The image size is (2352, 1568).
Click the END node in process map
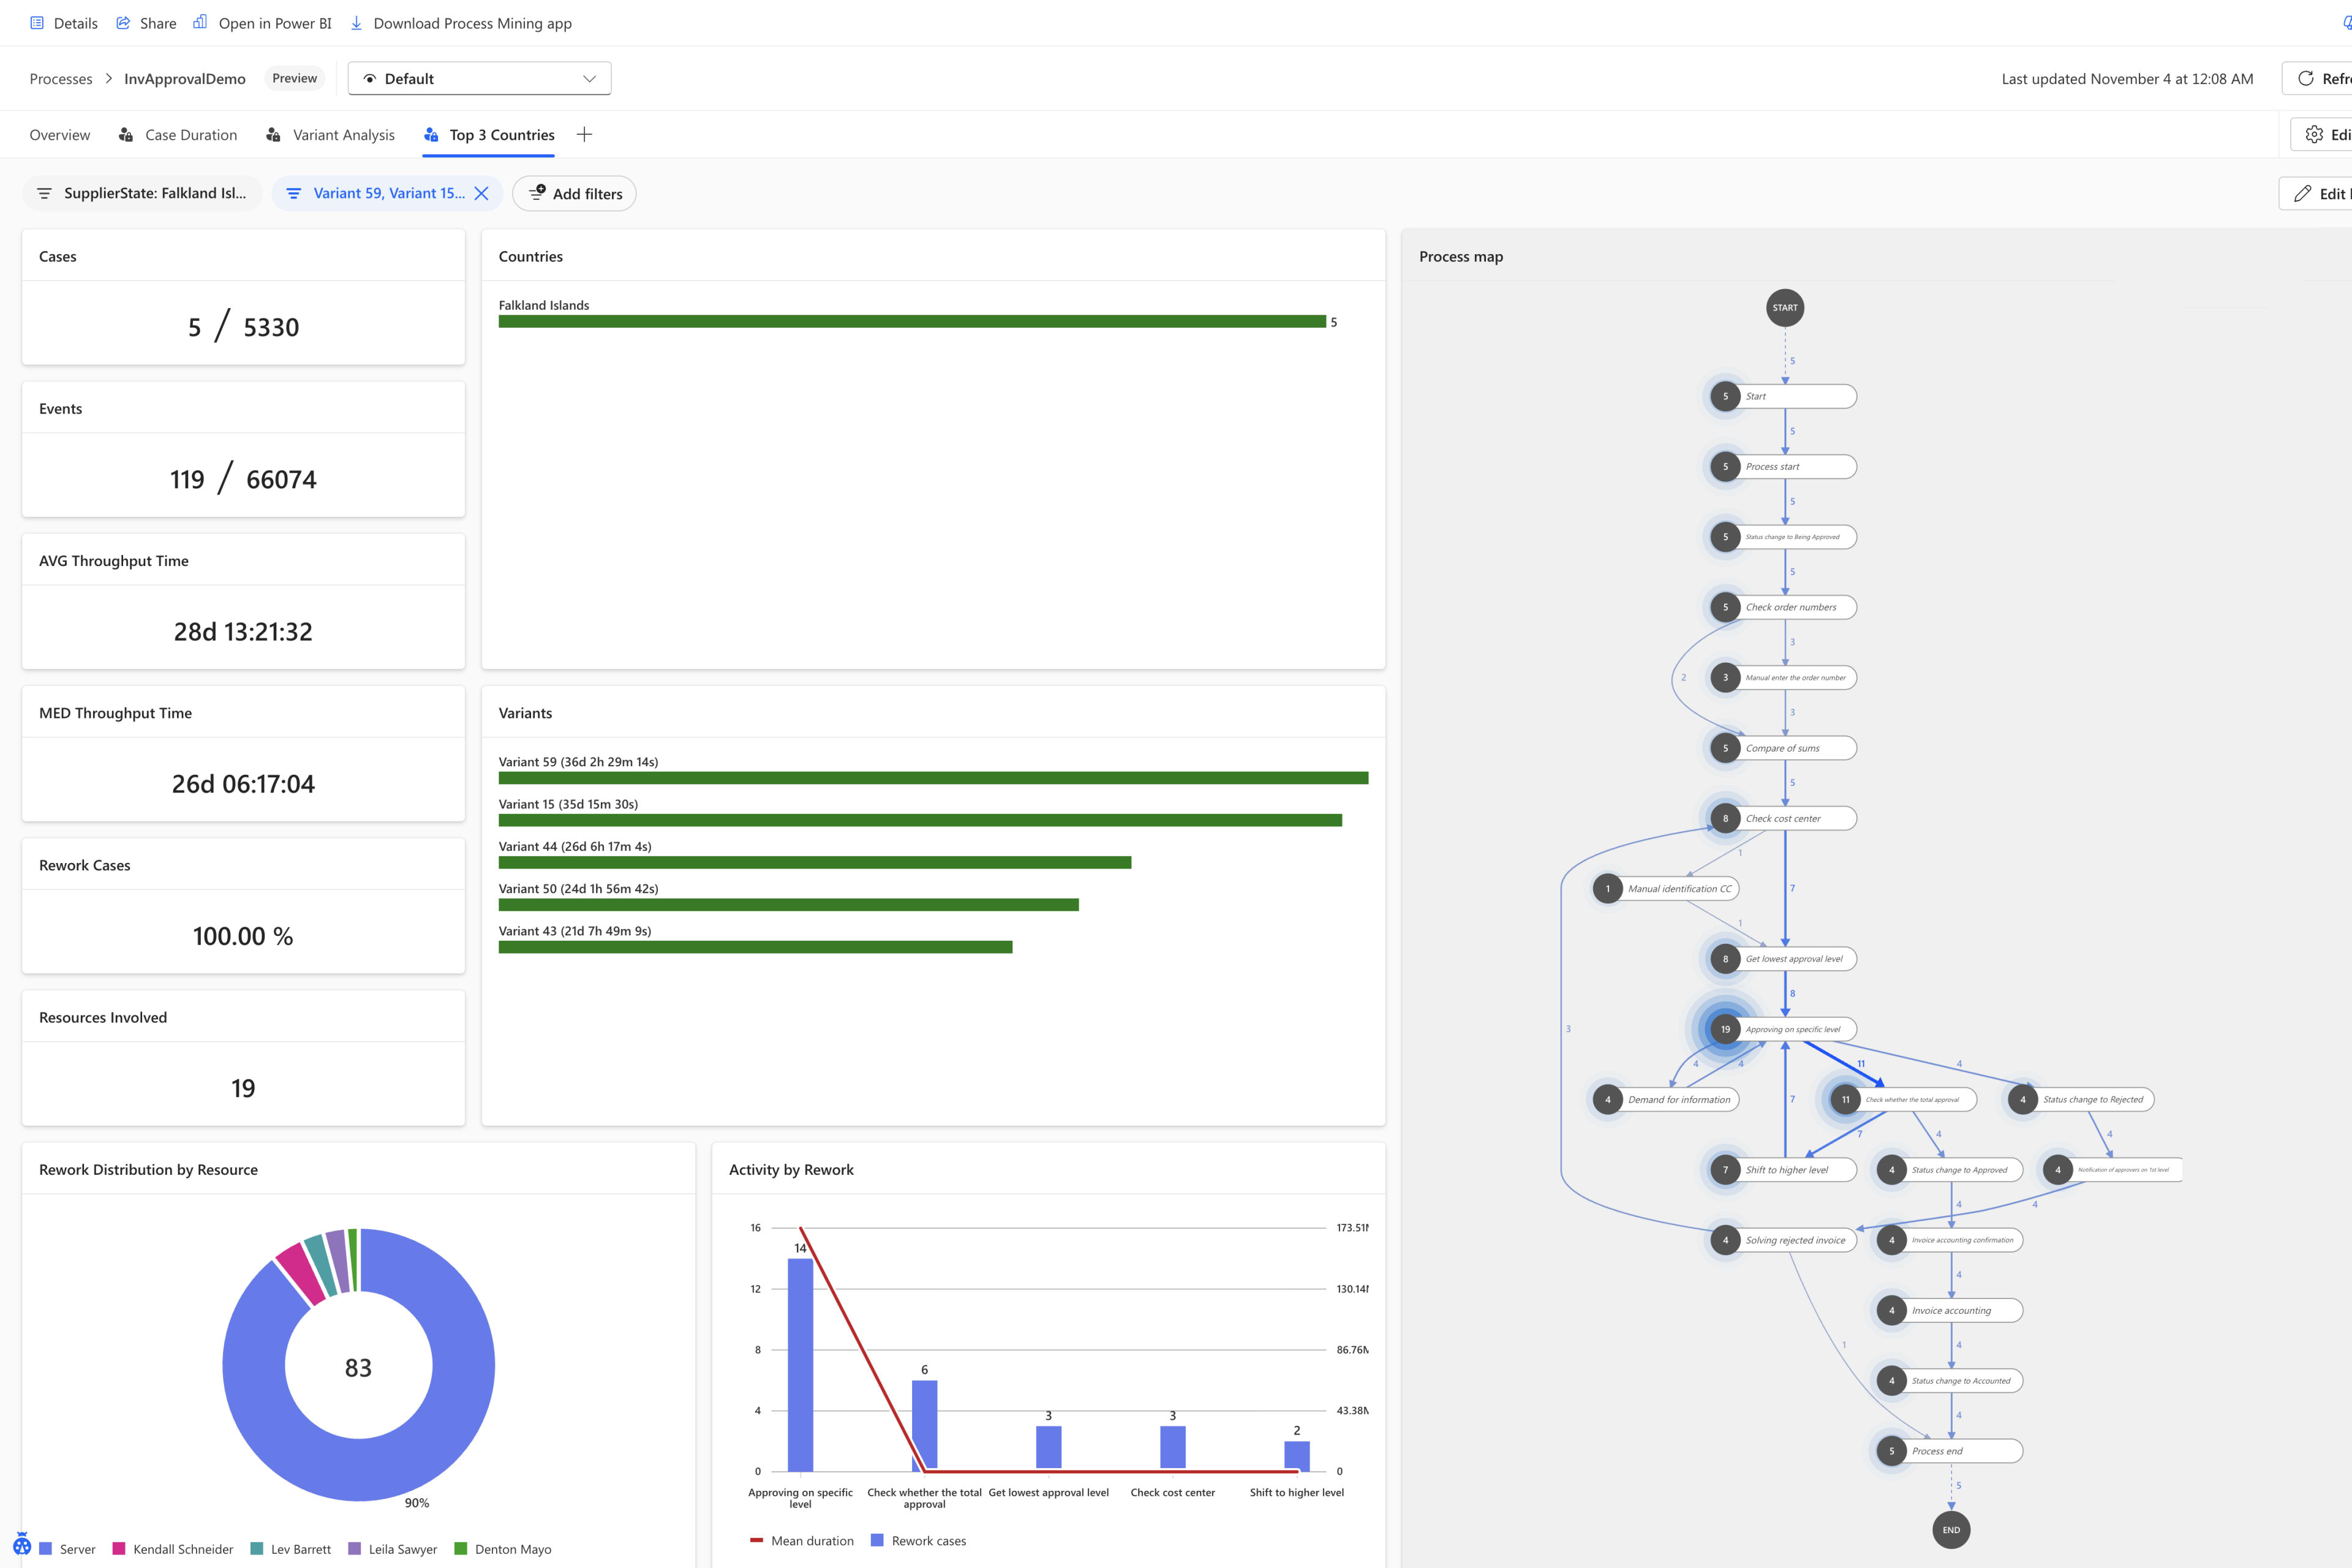tap(1951, 1530)
